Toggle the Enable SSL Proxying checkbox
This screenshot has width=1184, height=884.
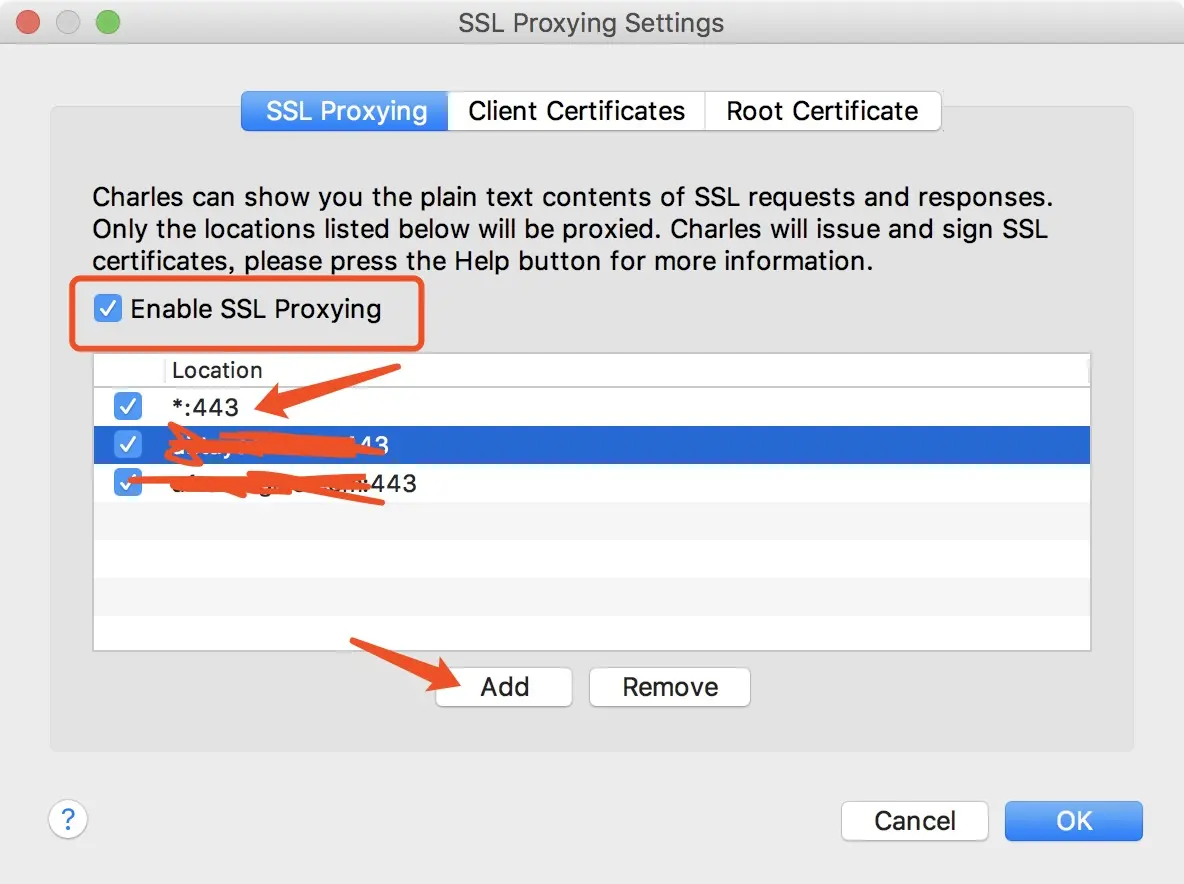[x=107, y=308]
